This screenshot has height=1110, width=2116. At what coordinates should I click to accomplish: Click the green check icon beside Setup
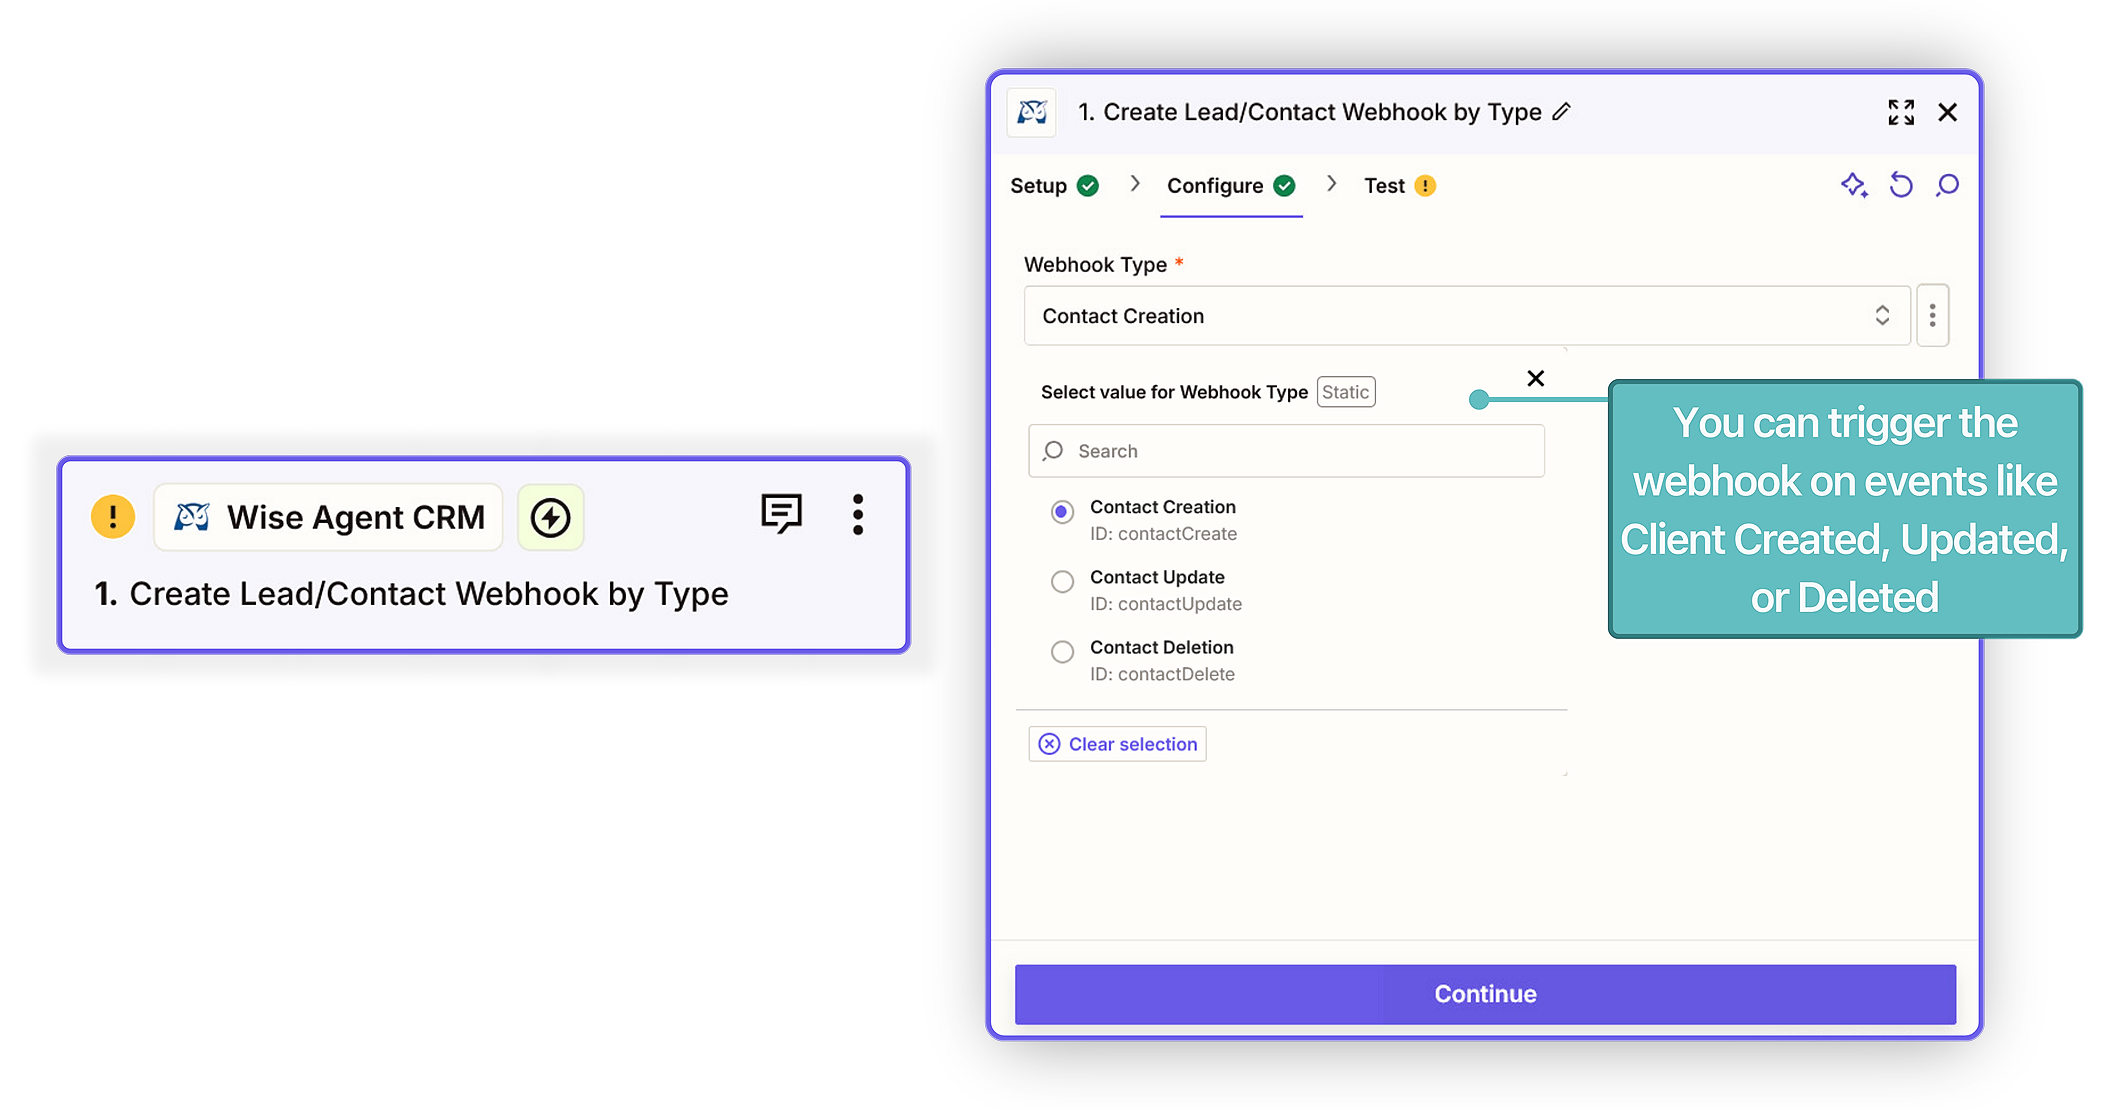[x=1088, y=186]
